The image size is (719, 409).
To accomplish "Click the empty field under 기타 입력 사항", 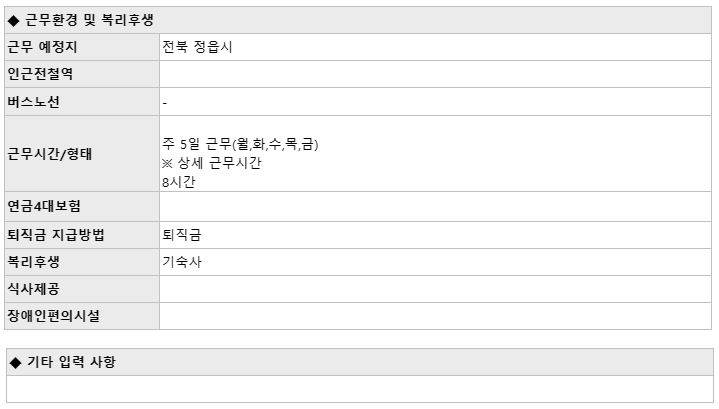I will click(360, 389).
